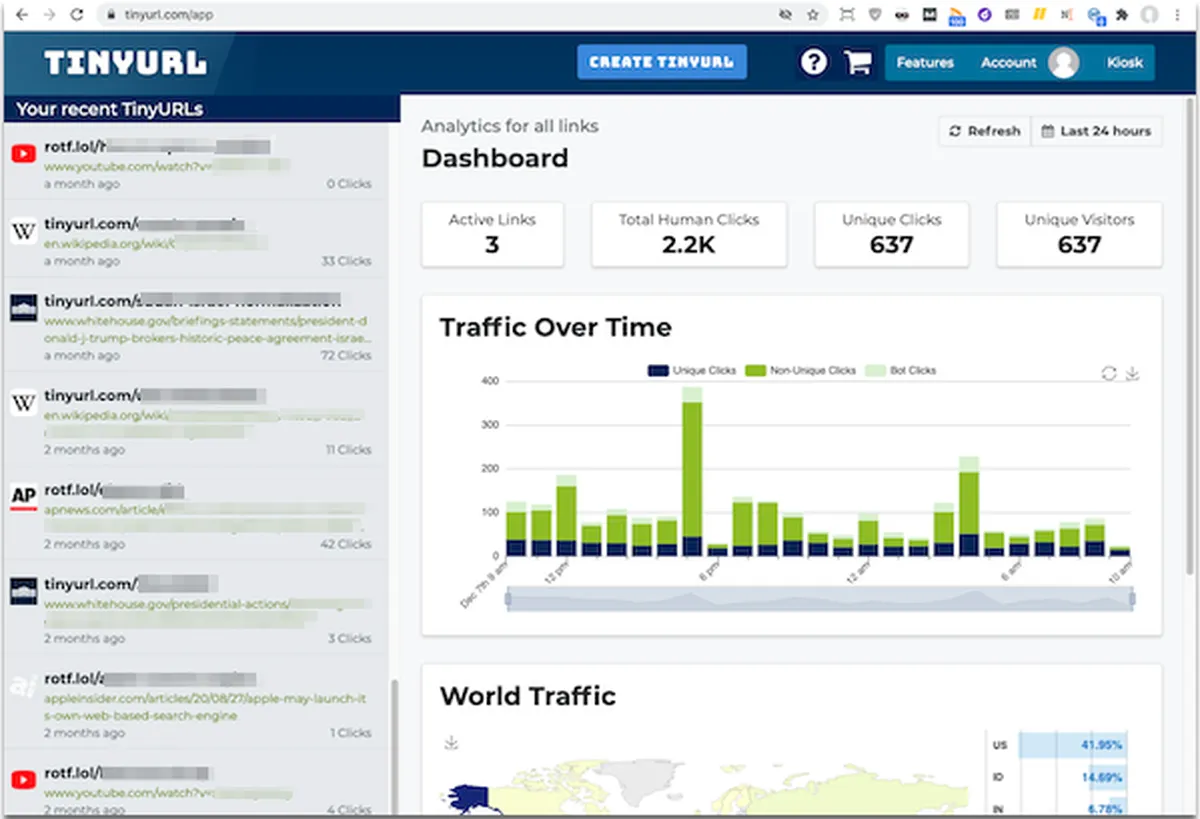The height and width of the screenshot is (819, 1200).
Task: Download the World Traffic map
Action: click(x=451, y=742)
